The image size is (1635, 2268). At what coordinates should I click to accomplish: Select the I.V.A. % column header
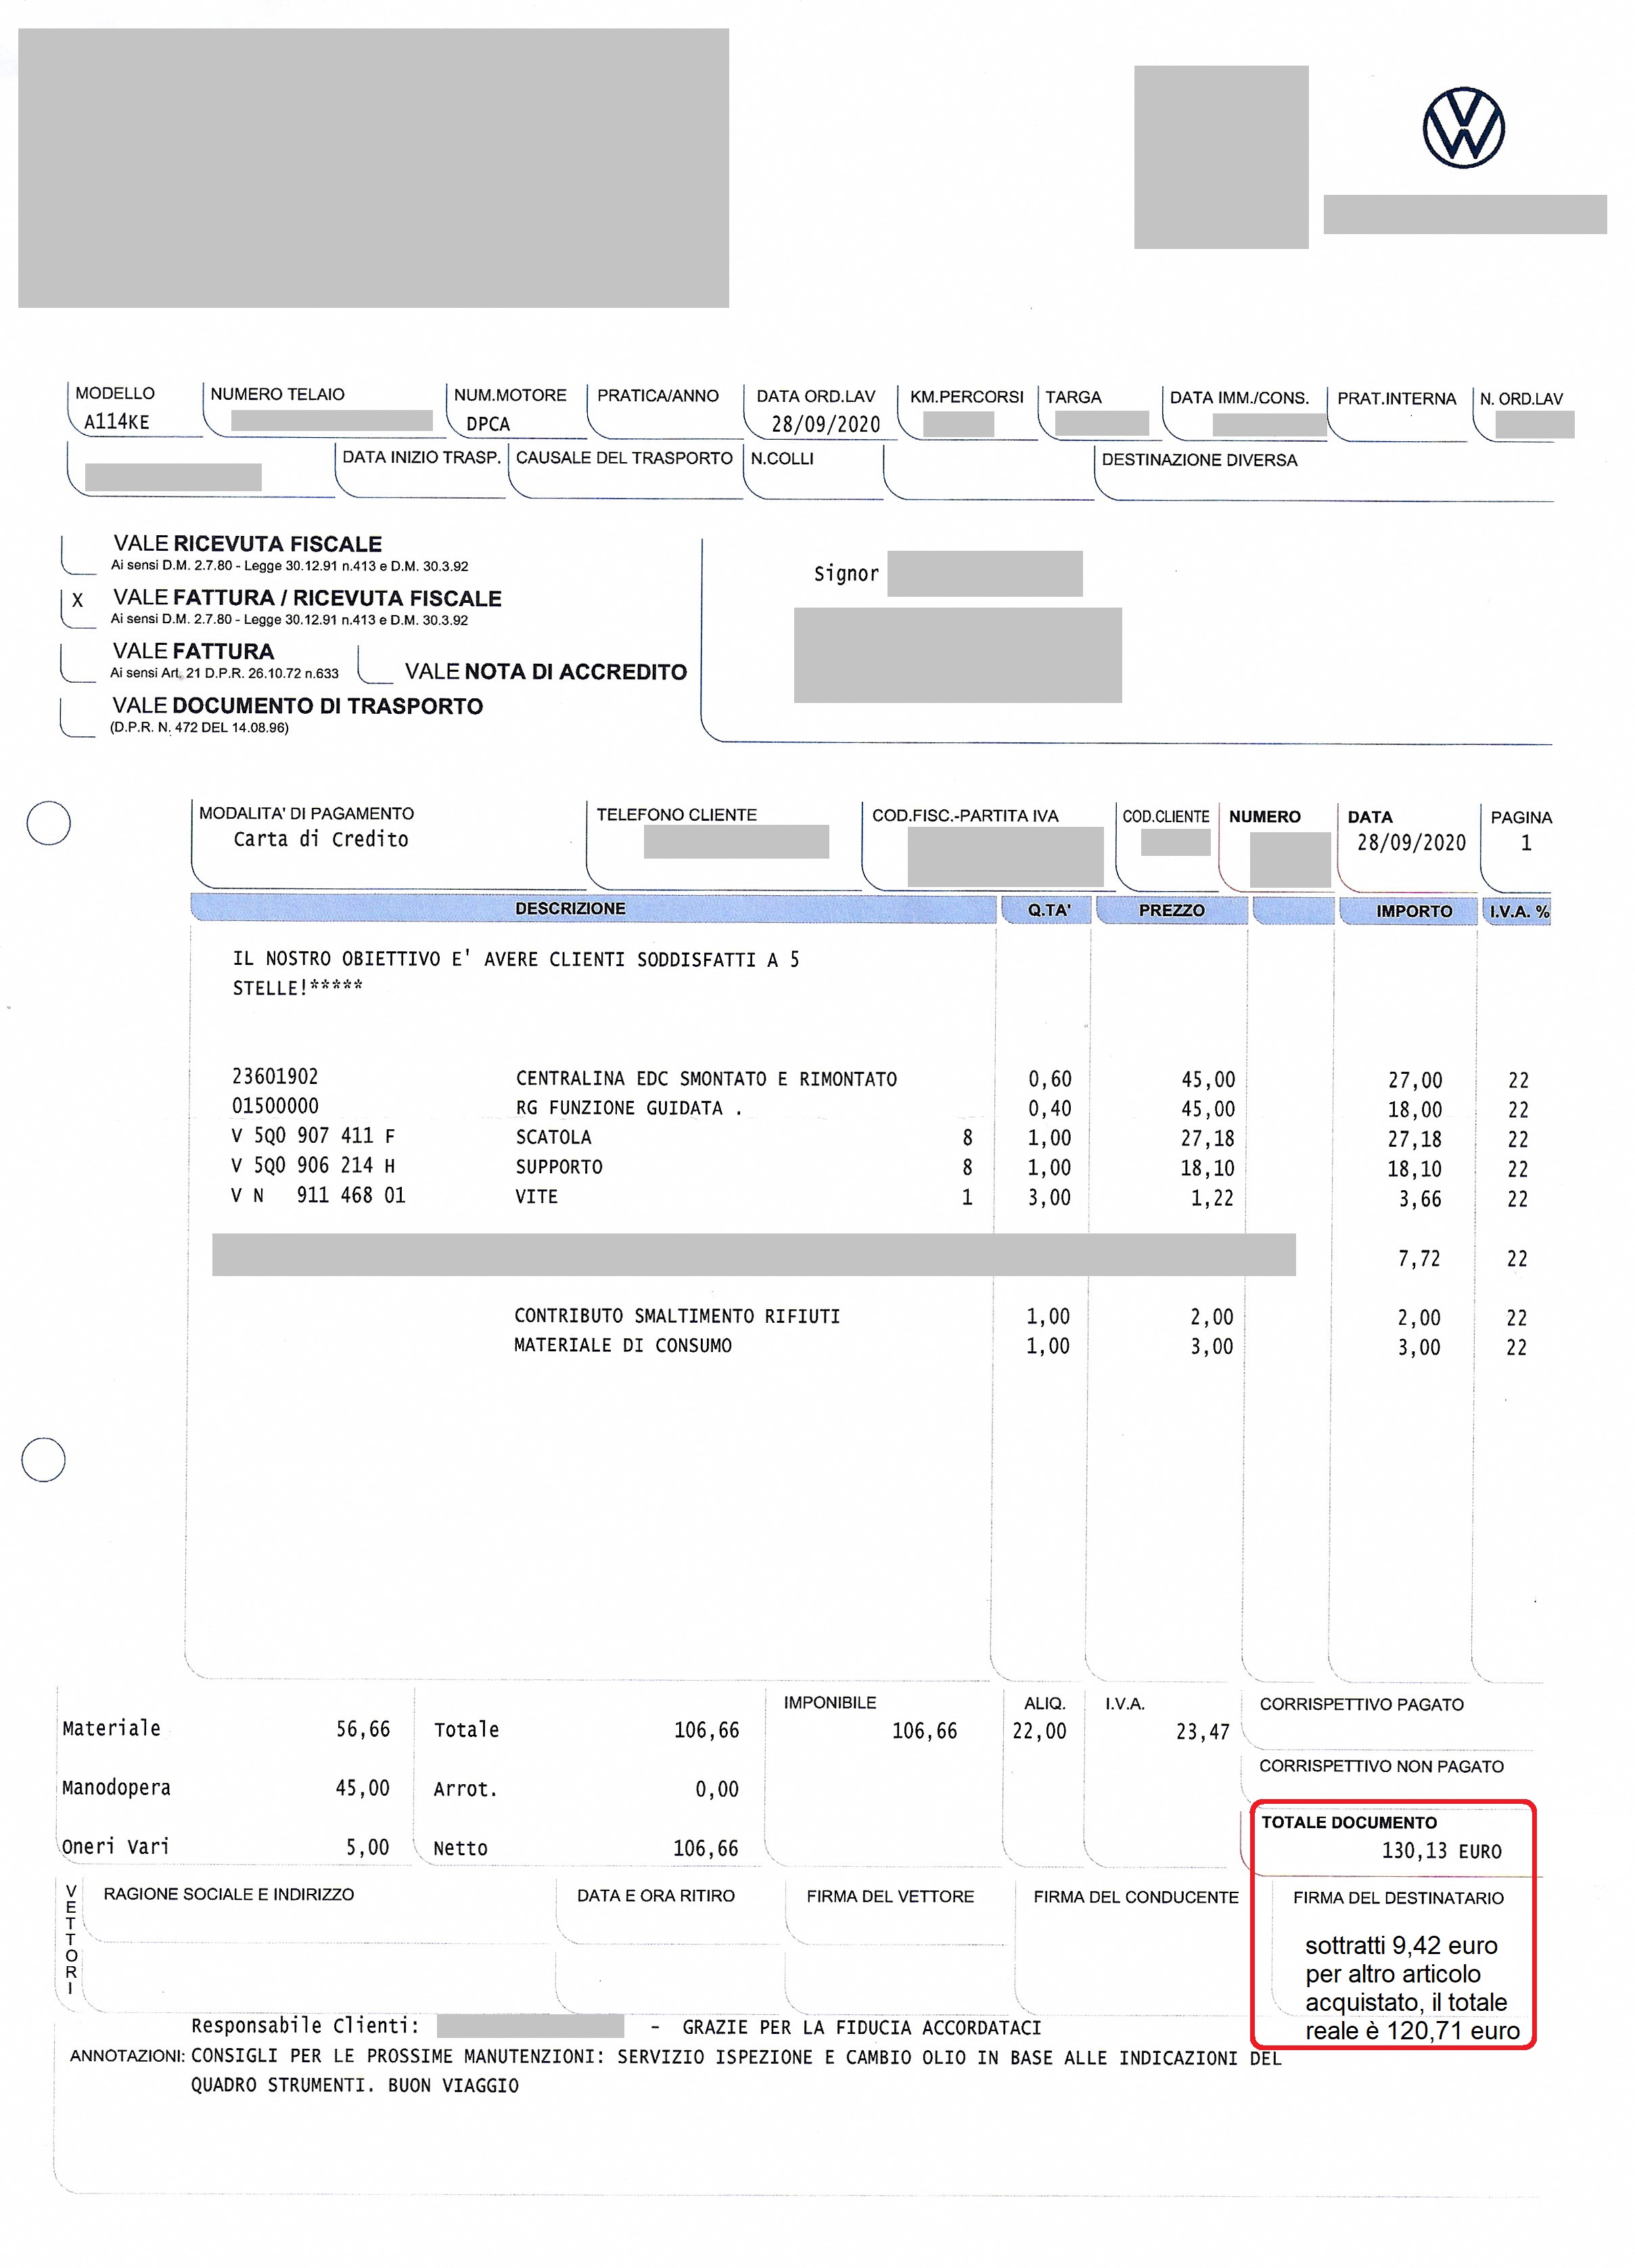click(x=1517, y=911)
